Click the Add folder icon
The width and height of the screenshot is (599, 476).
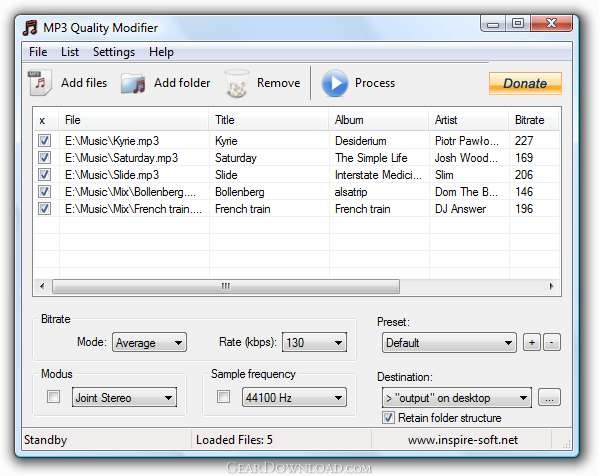[x=133, y=83]
